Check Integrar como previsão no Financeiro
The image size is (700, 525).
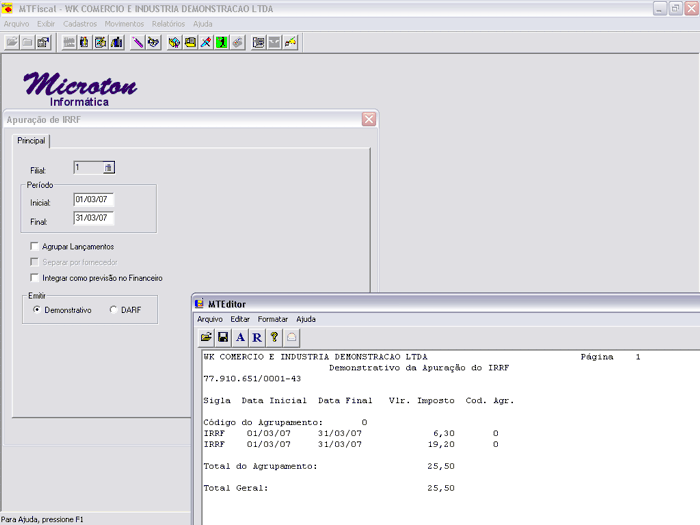click(x=35, y=278)
